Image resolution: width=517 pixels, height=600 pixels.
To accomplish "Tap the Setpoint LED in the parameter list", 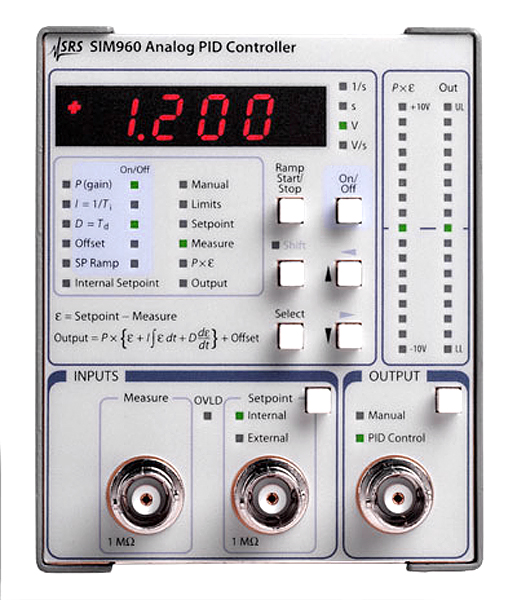I will click(x=183, y=223).
